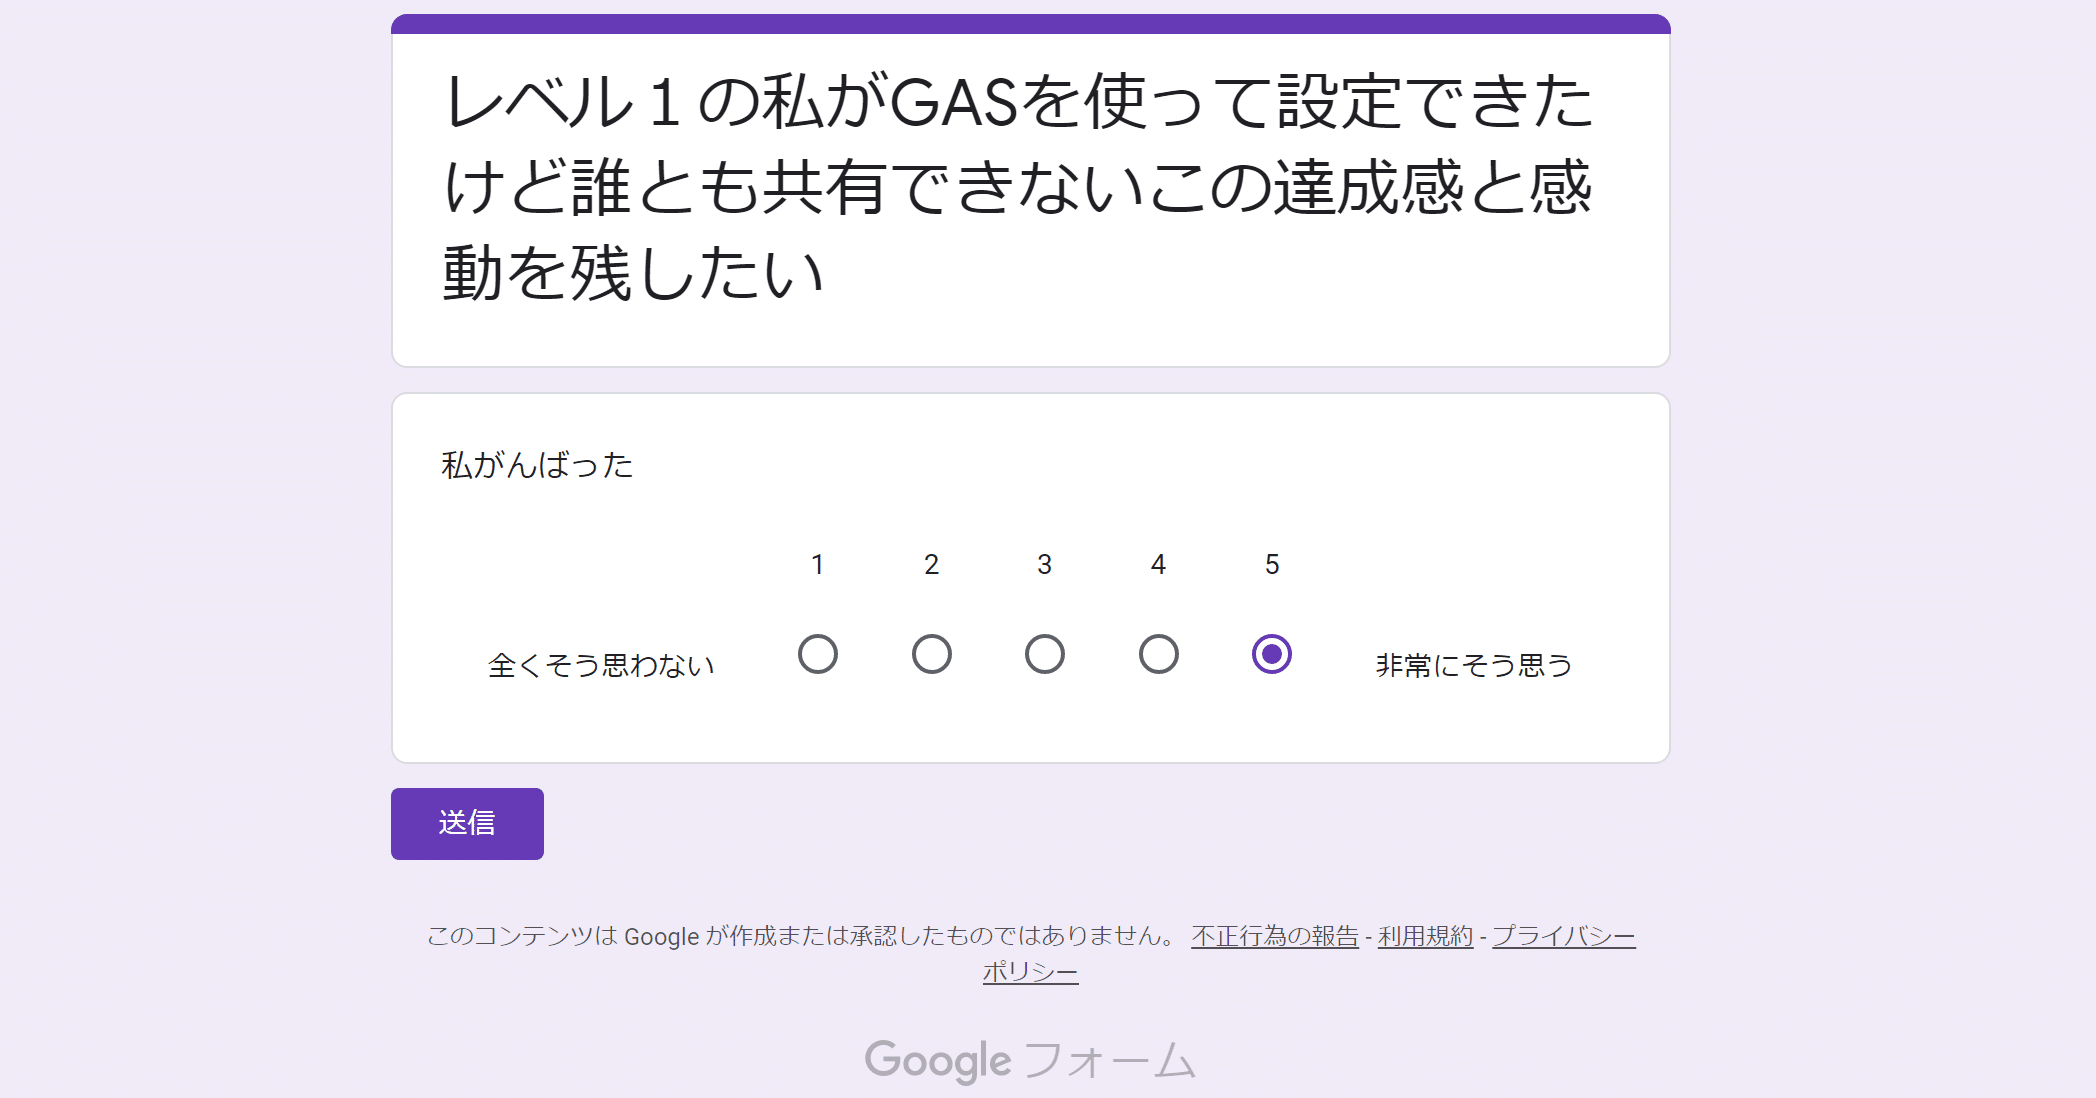Select rating 2 on the scale
The width and height of the screenshot is (2096, 1098).
pos(931,655)
